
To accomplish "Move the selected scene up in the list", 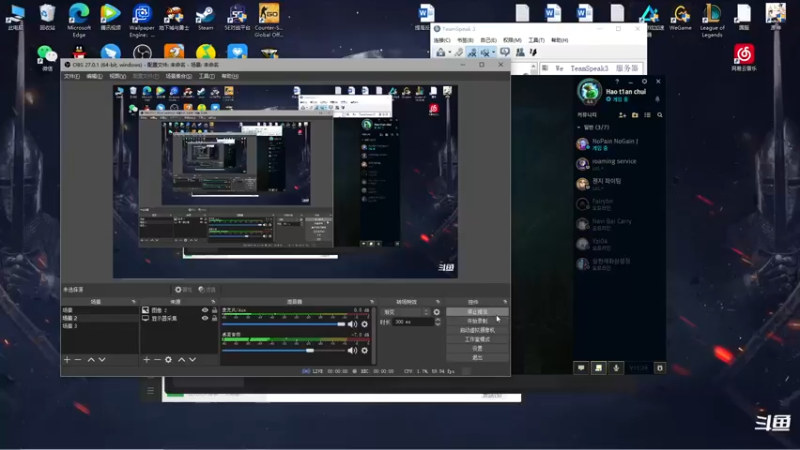I will point(91,360).
